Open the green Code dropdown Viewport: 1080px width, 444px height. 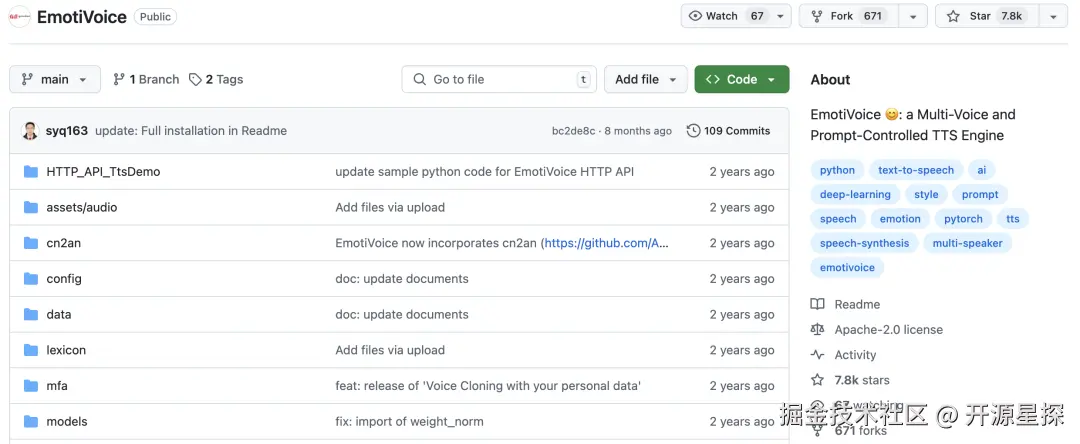(741, 80)
